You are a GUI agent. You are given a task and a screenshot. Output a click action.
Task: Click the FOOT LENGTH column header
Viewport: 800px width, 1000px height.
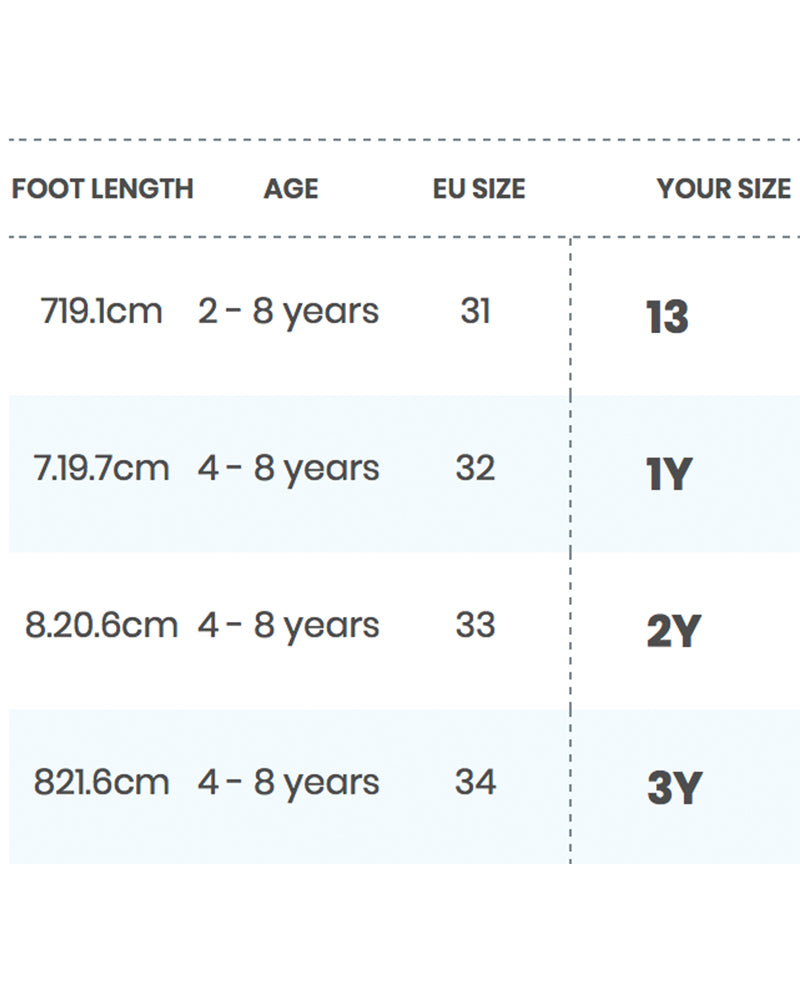click(x=102, y=188)
